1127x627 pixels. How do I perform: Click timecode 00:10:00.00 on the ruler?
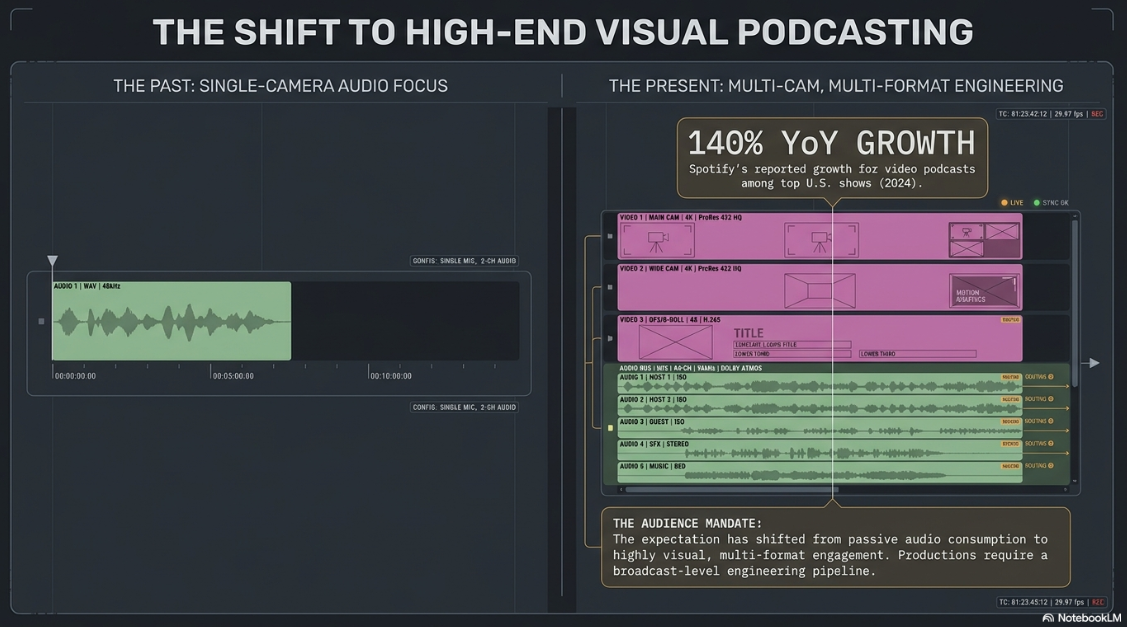[x=391, y=376]
